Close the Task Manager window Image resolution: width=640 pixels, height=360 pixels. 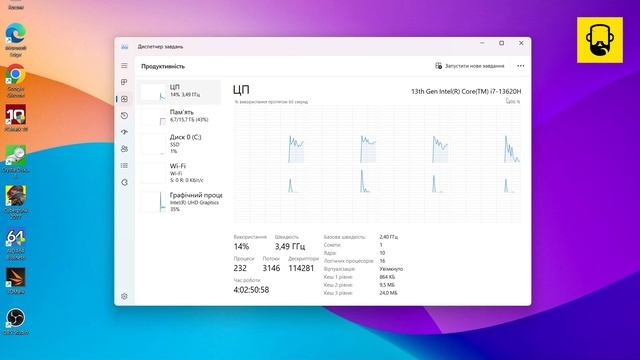click(521, 43)
